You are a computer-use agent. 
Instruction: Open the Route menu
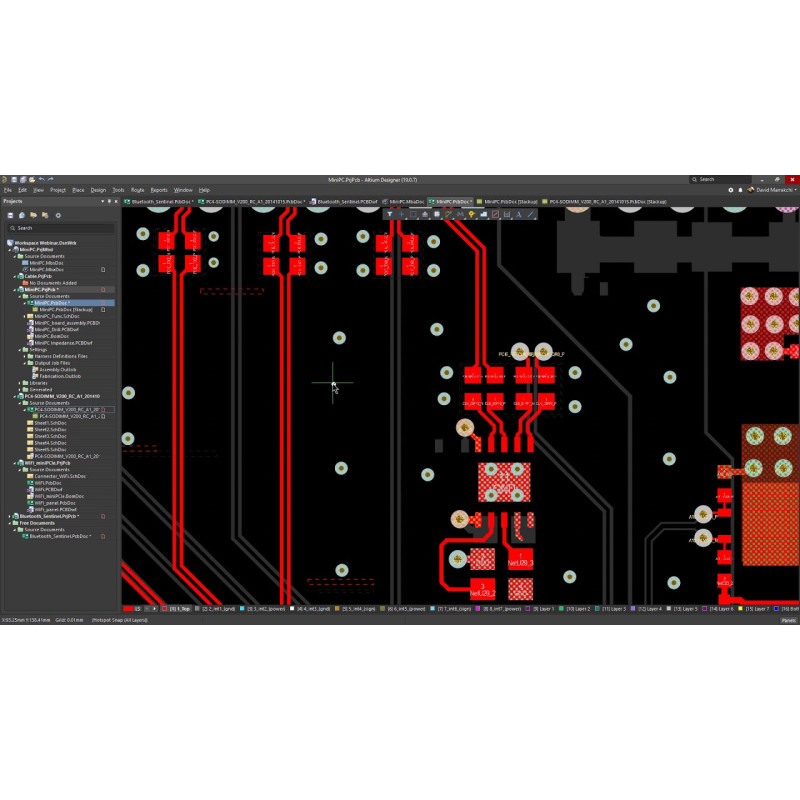coord(137,189)
